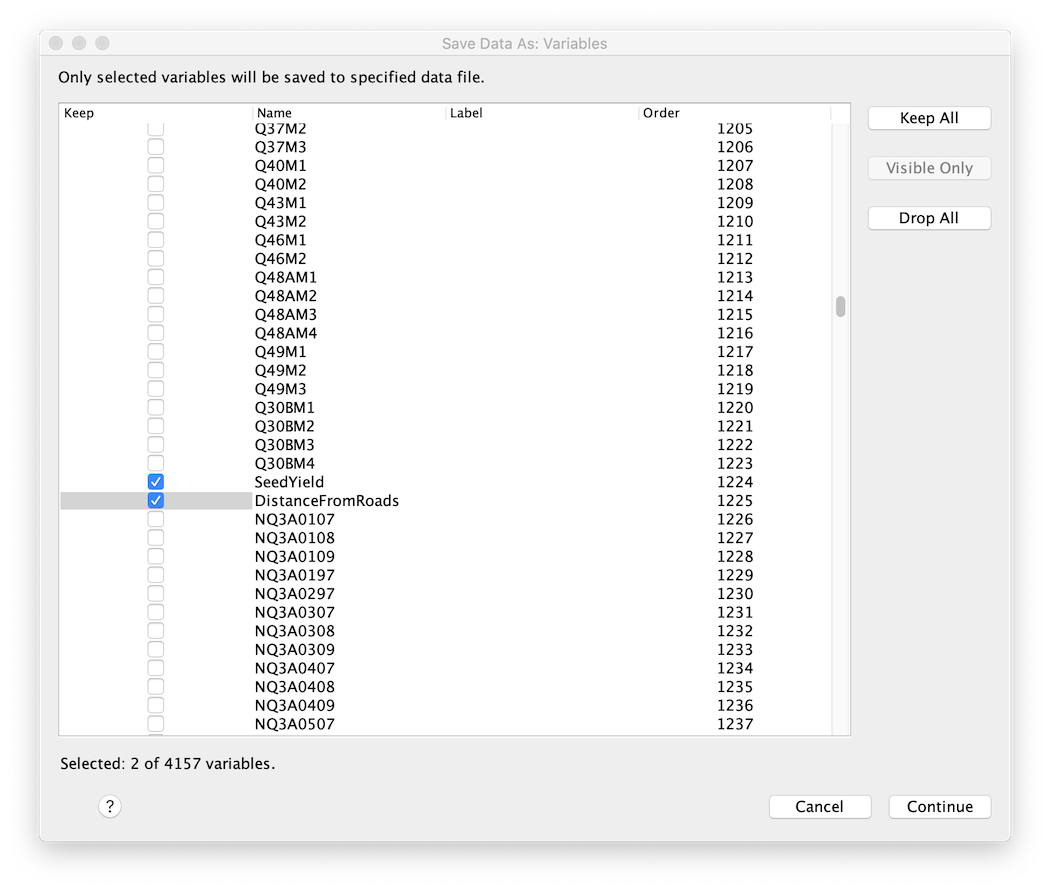
Task: Select the NQ3A0408 variable name
Action: [295, 687]
